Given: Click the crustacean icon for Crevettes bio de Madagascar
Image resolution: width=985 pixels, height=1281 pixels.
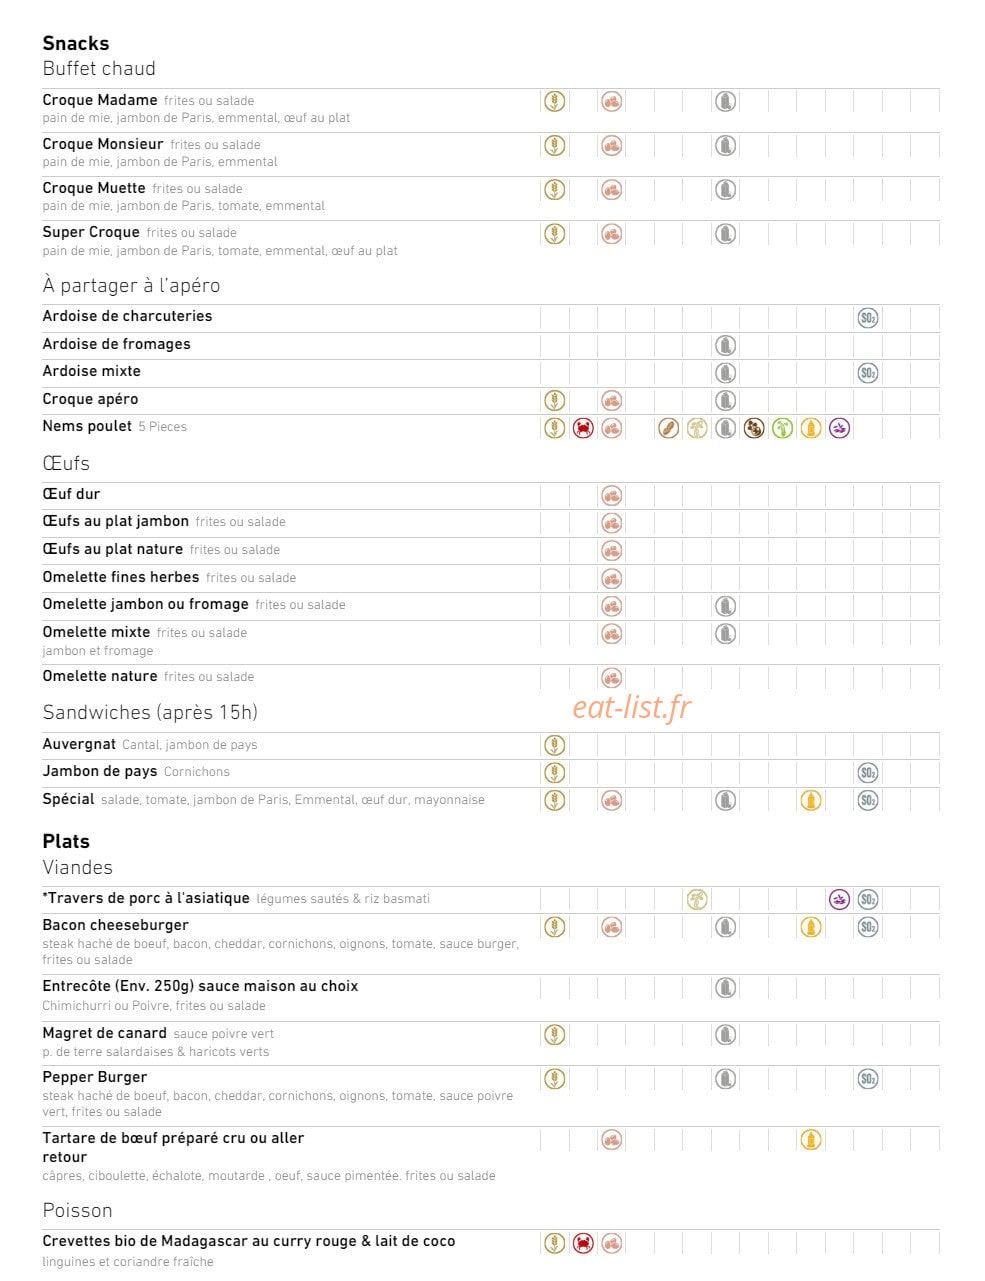Looking at the screenshot, I should 583,1243.
